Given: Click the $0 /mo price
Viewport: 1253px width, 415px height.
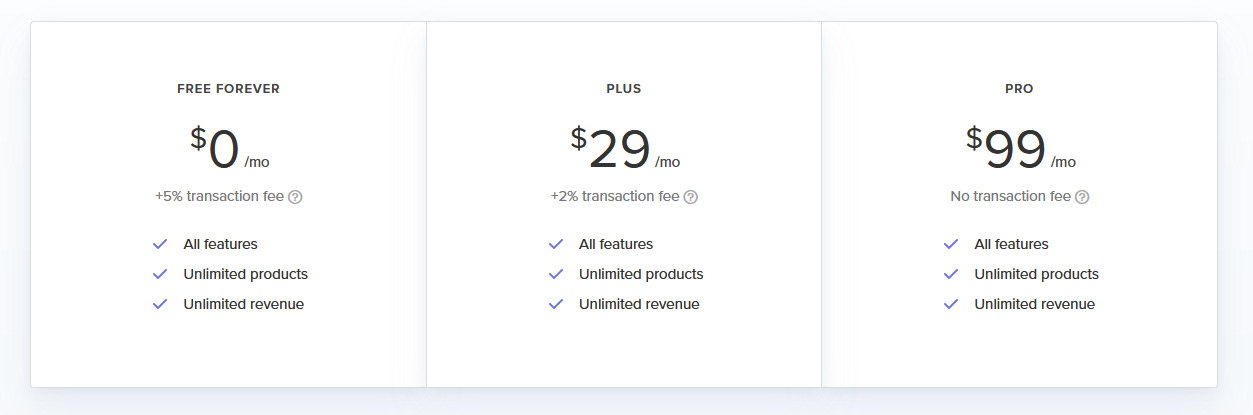Looking at the screenshot, I should tap(229, 150).
